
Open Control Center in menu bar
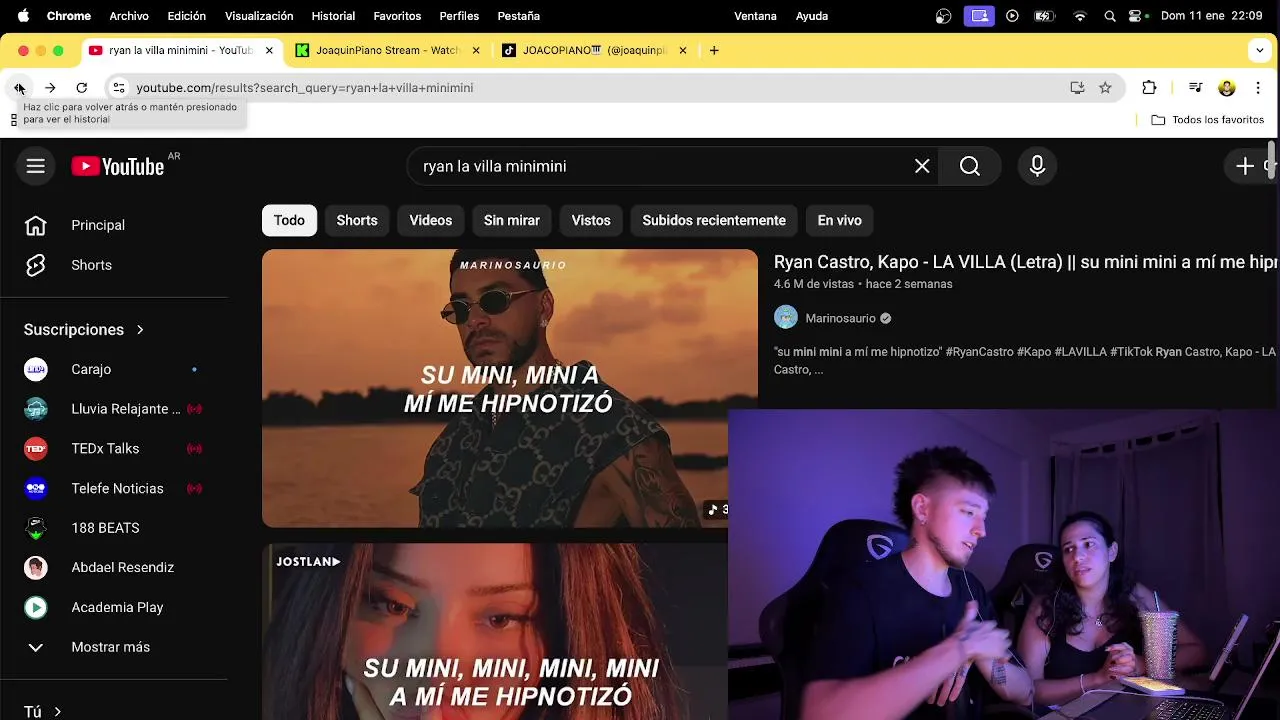tap(1136, 16)
